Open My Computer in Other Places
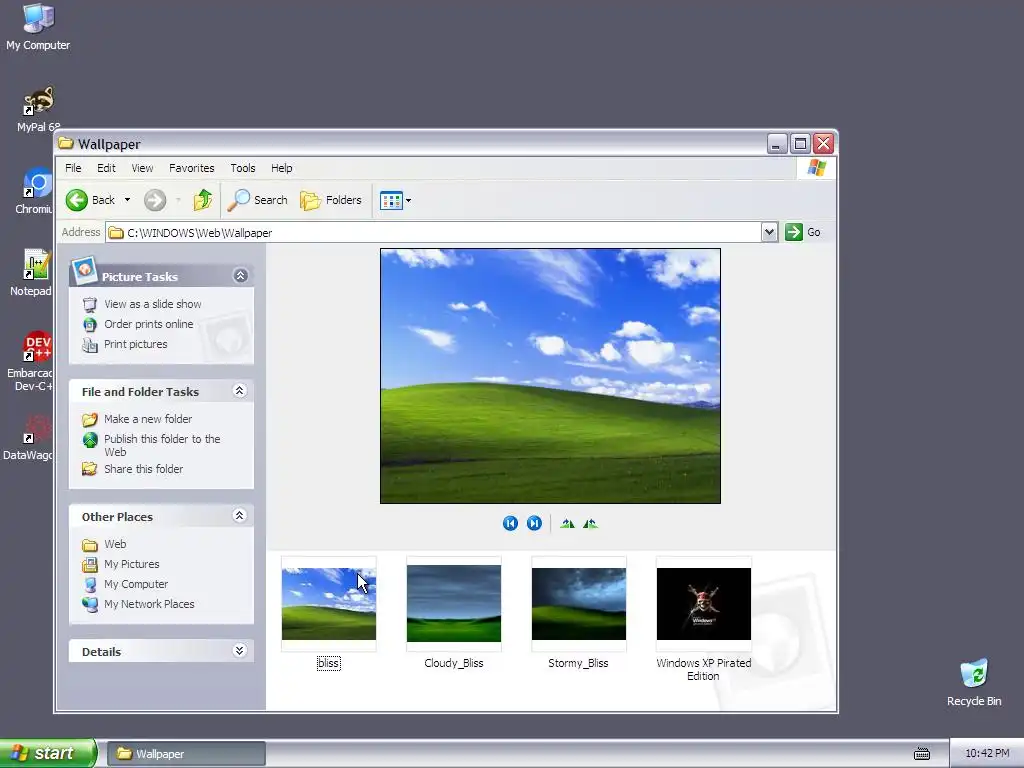 point(136,584)
